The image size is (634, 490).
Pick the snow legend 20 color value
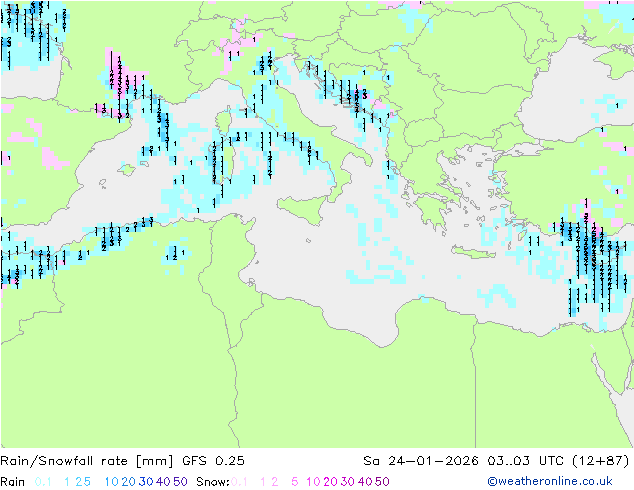tap(330, 482)
